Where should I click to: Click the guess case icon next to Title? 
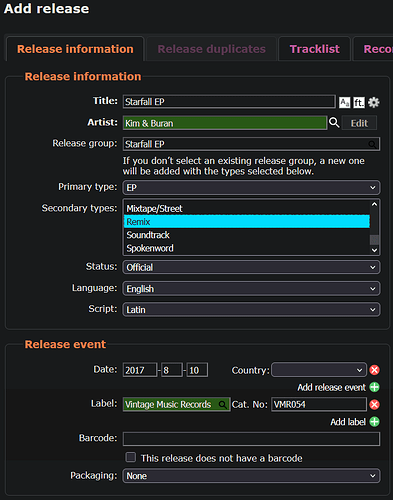point(344,102)
